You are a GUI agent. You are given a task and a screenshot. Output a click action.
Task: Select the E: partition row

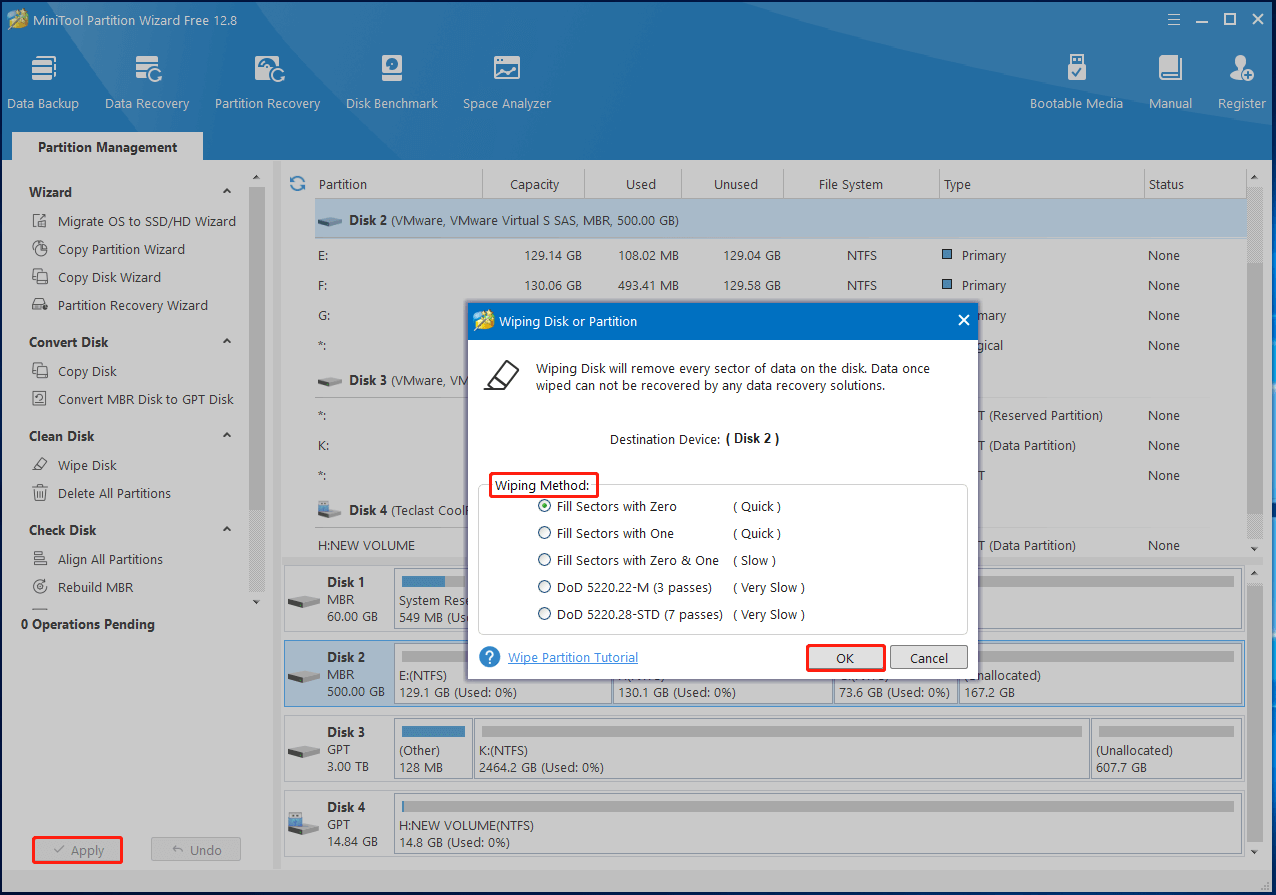pos(780,255)
